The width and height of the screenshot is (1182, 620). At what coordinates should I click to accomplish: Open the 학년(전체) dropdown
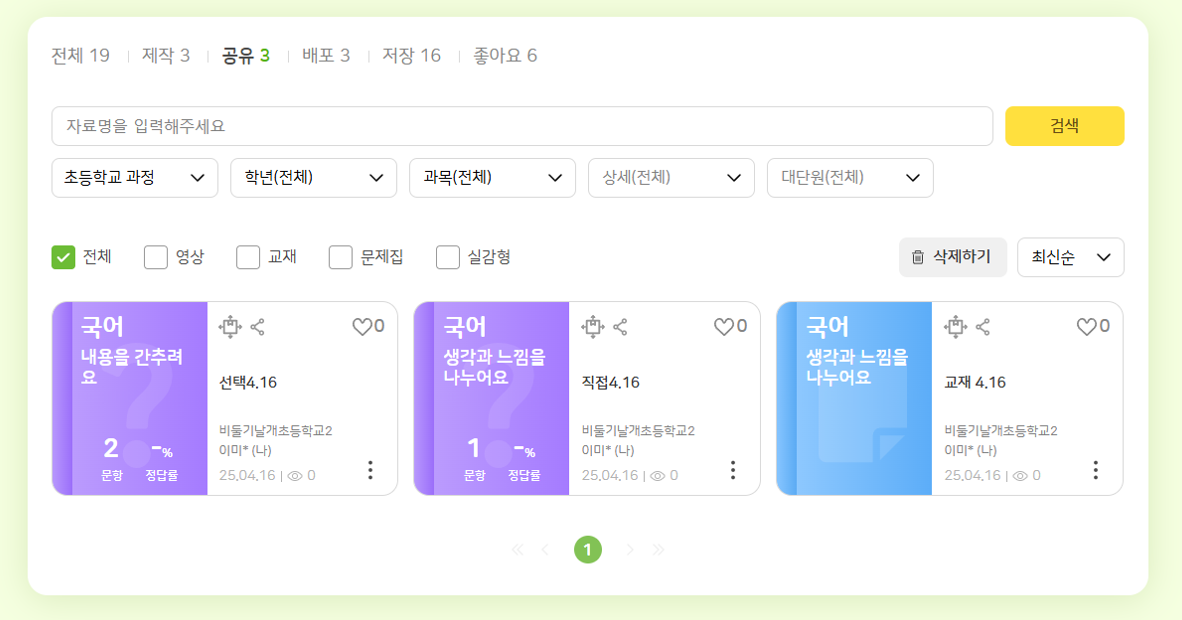(x=313, y=178)
